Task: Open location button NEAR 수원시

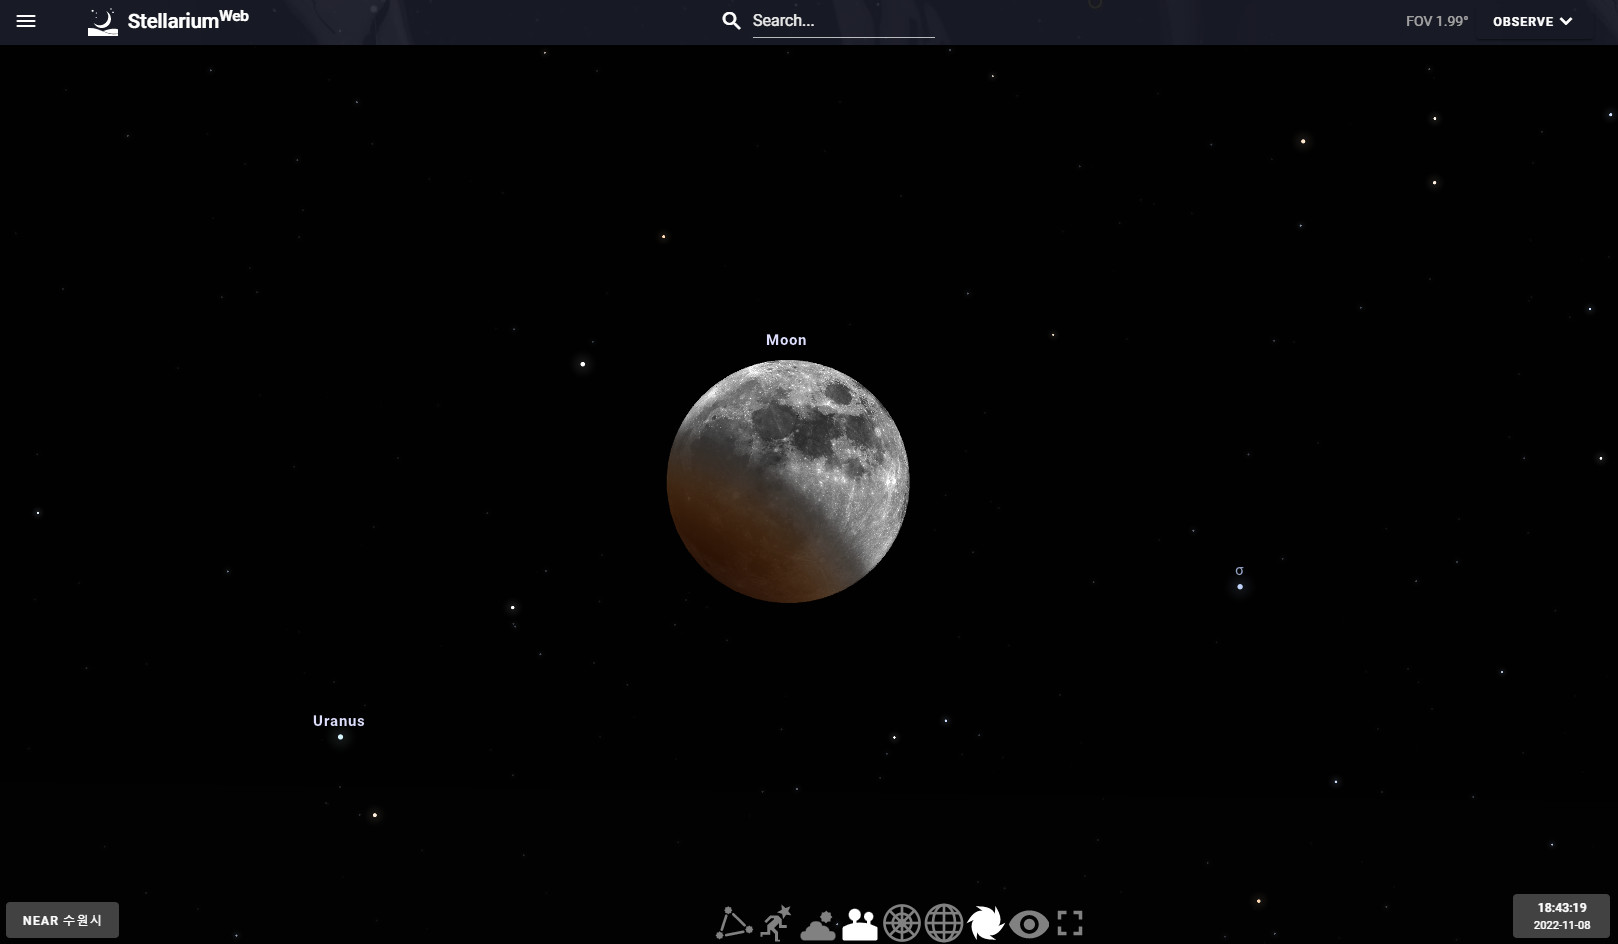Action: (63, 920)
